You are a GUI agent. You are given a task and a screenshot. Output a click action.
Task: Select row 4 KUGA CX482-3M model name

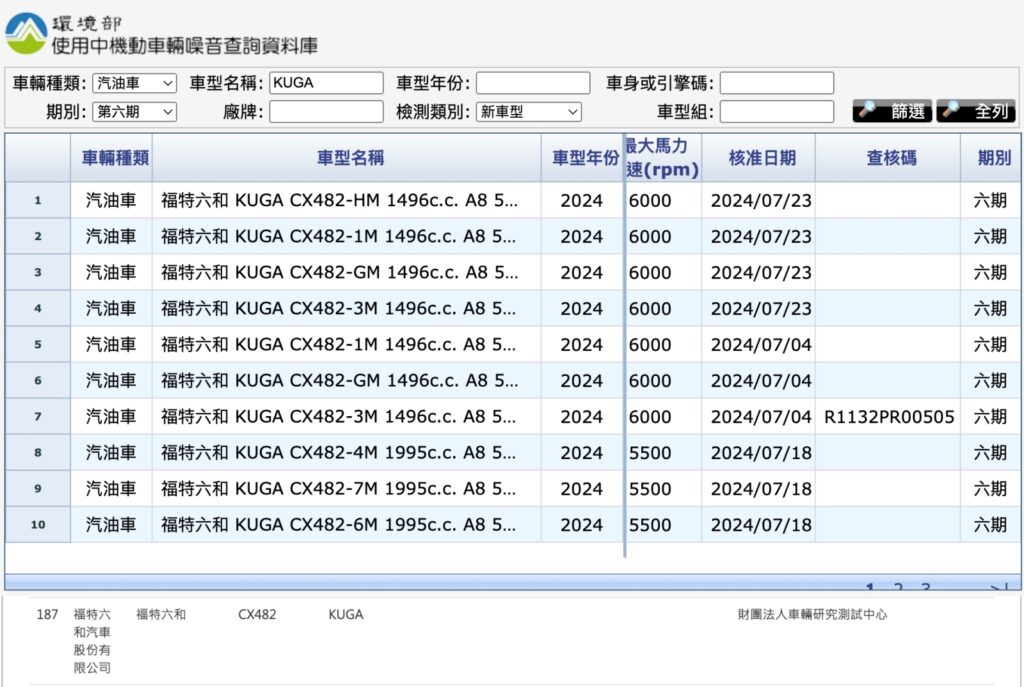(x=338, y=308)
